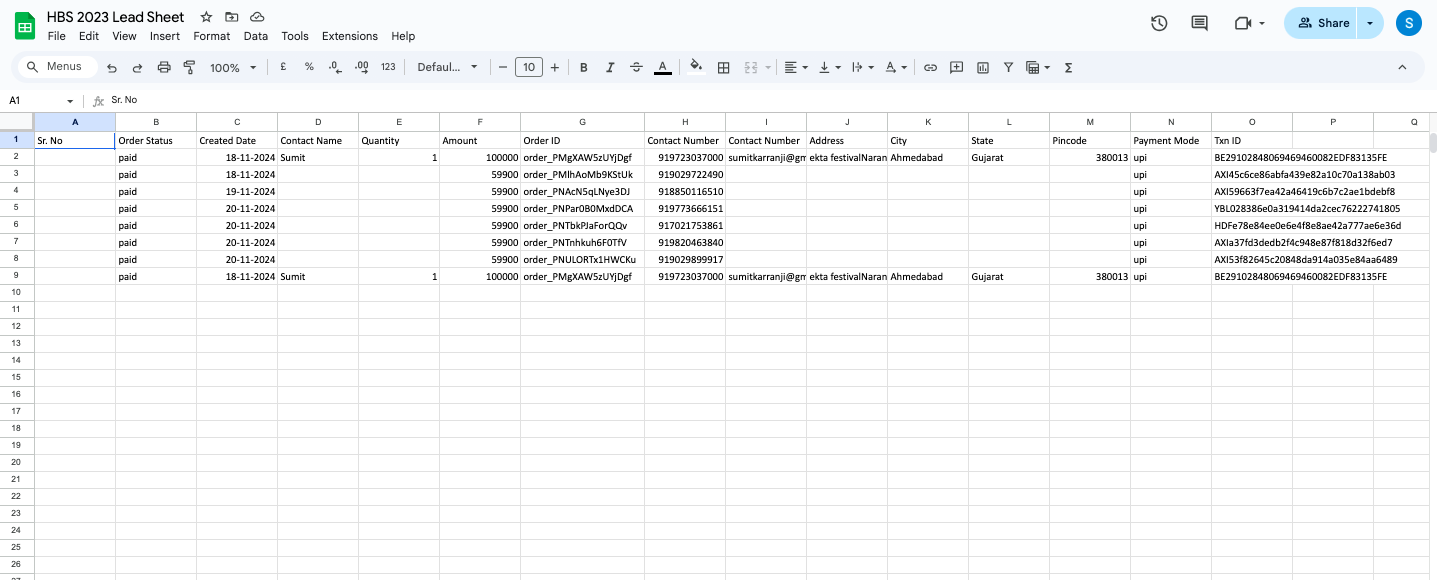This screenshot has height=580, width=1437.
Task: Decrease decimal places
Action: pyautogui.click(x=335, y=67)
